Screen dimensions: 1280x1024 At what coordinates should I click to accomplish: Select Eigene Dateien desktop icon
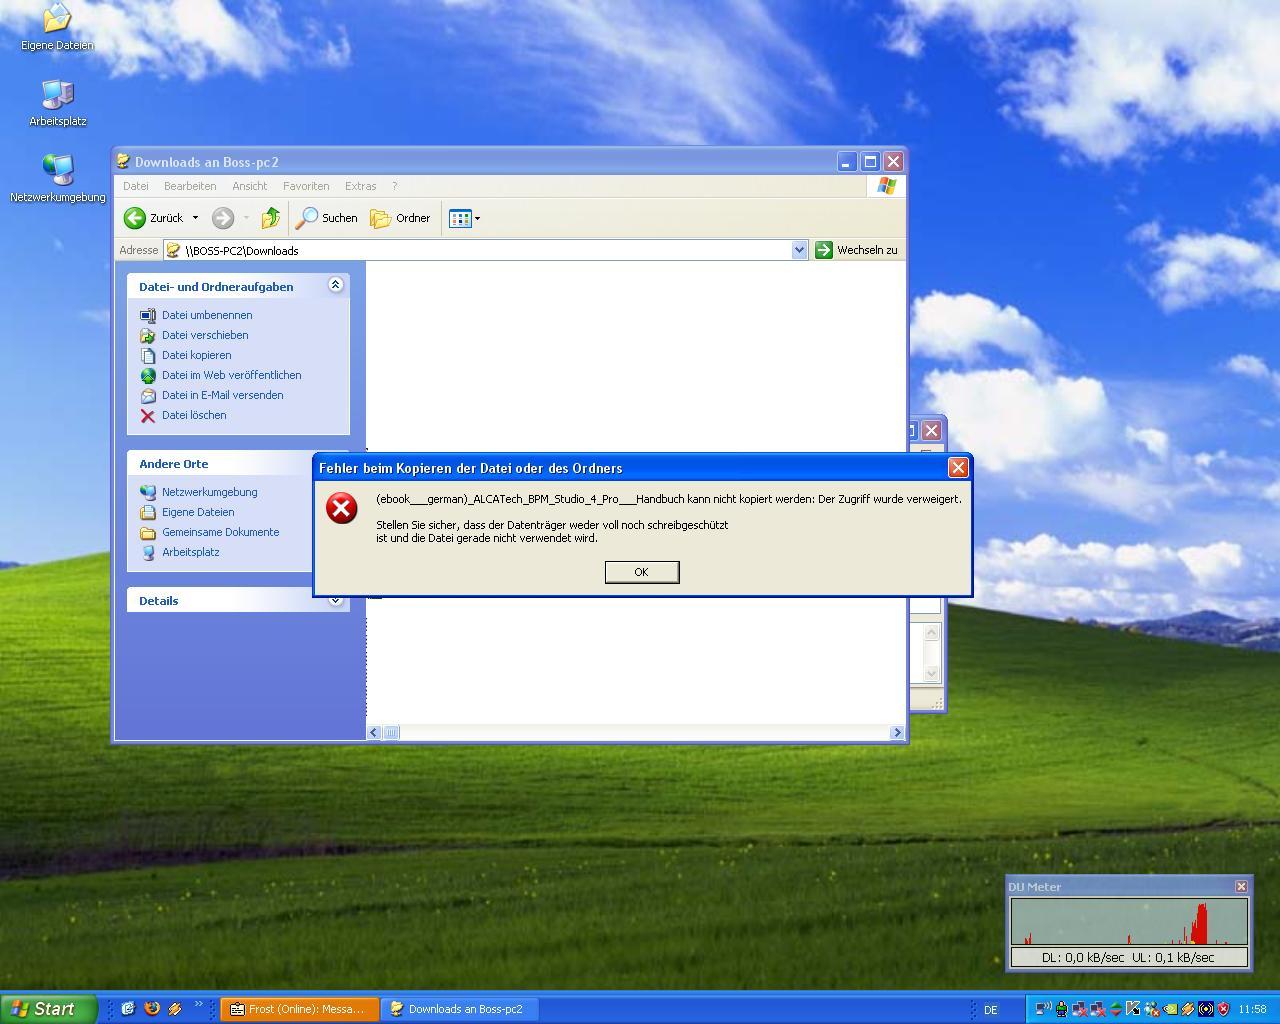(x=57, y=27)
